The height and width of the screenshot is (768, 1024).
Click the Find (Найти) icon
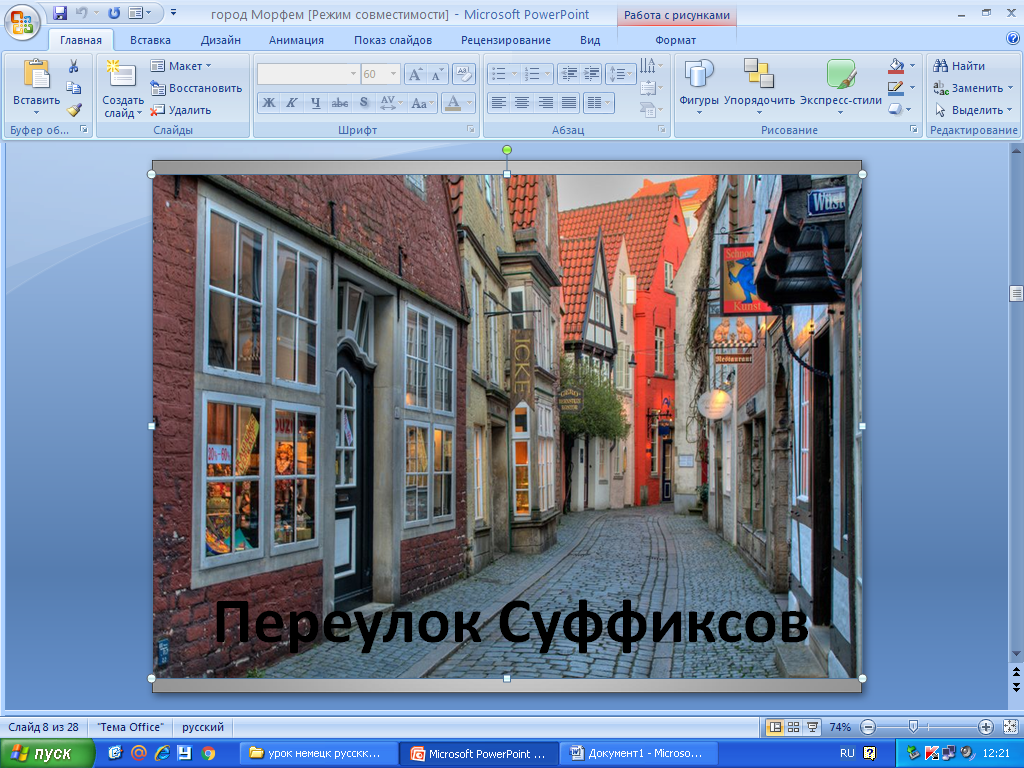click(941, 66)
